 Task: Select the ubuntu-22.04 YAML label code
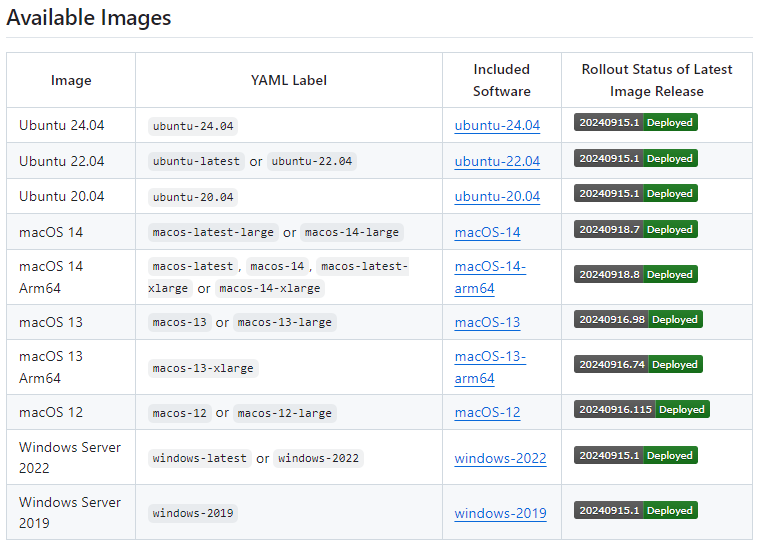click(312, 161)
